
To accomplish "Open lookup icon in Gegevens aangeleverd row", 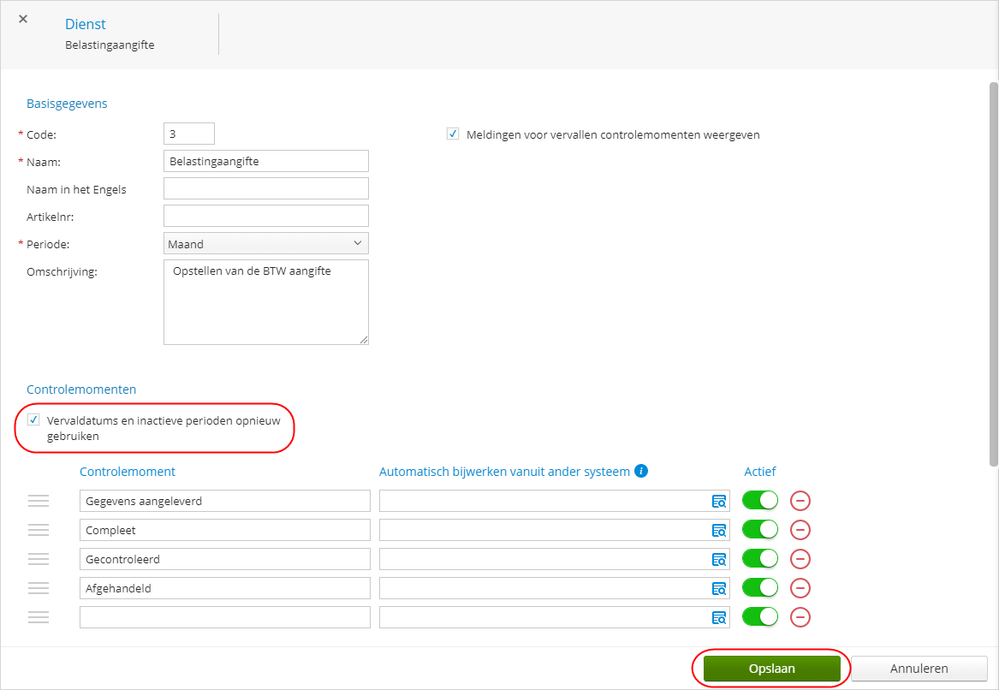I will tap(719, 501).
